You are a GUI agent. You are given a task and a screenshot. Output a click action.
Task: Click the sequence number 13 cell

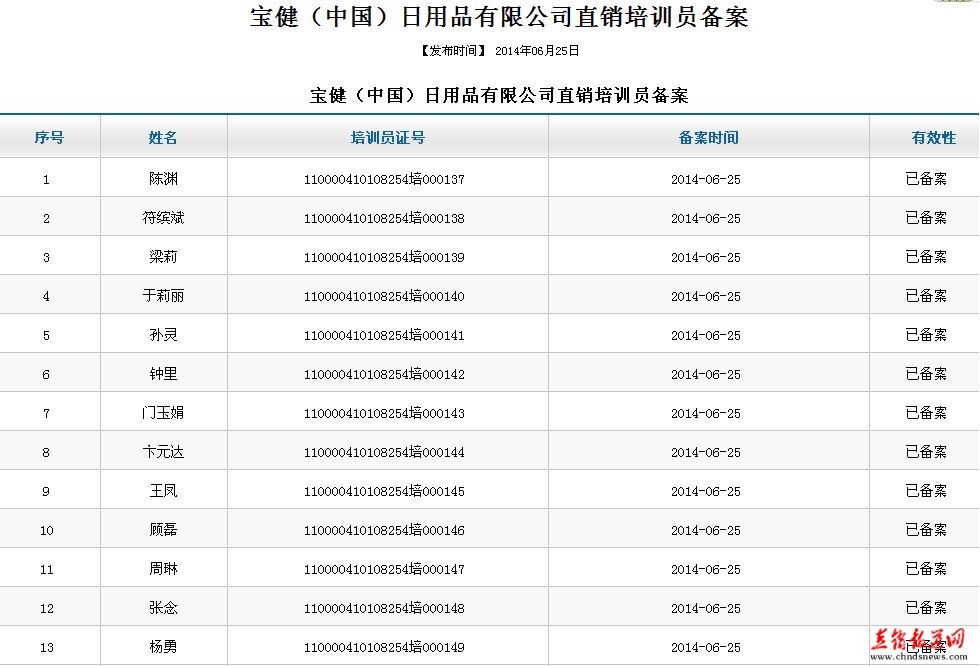pyautogui.click(x=47, y=647)
